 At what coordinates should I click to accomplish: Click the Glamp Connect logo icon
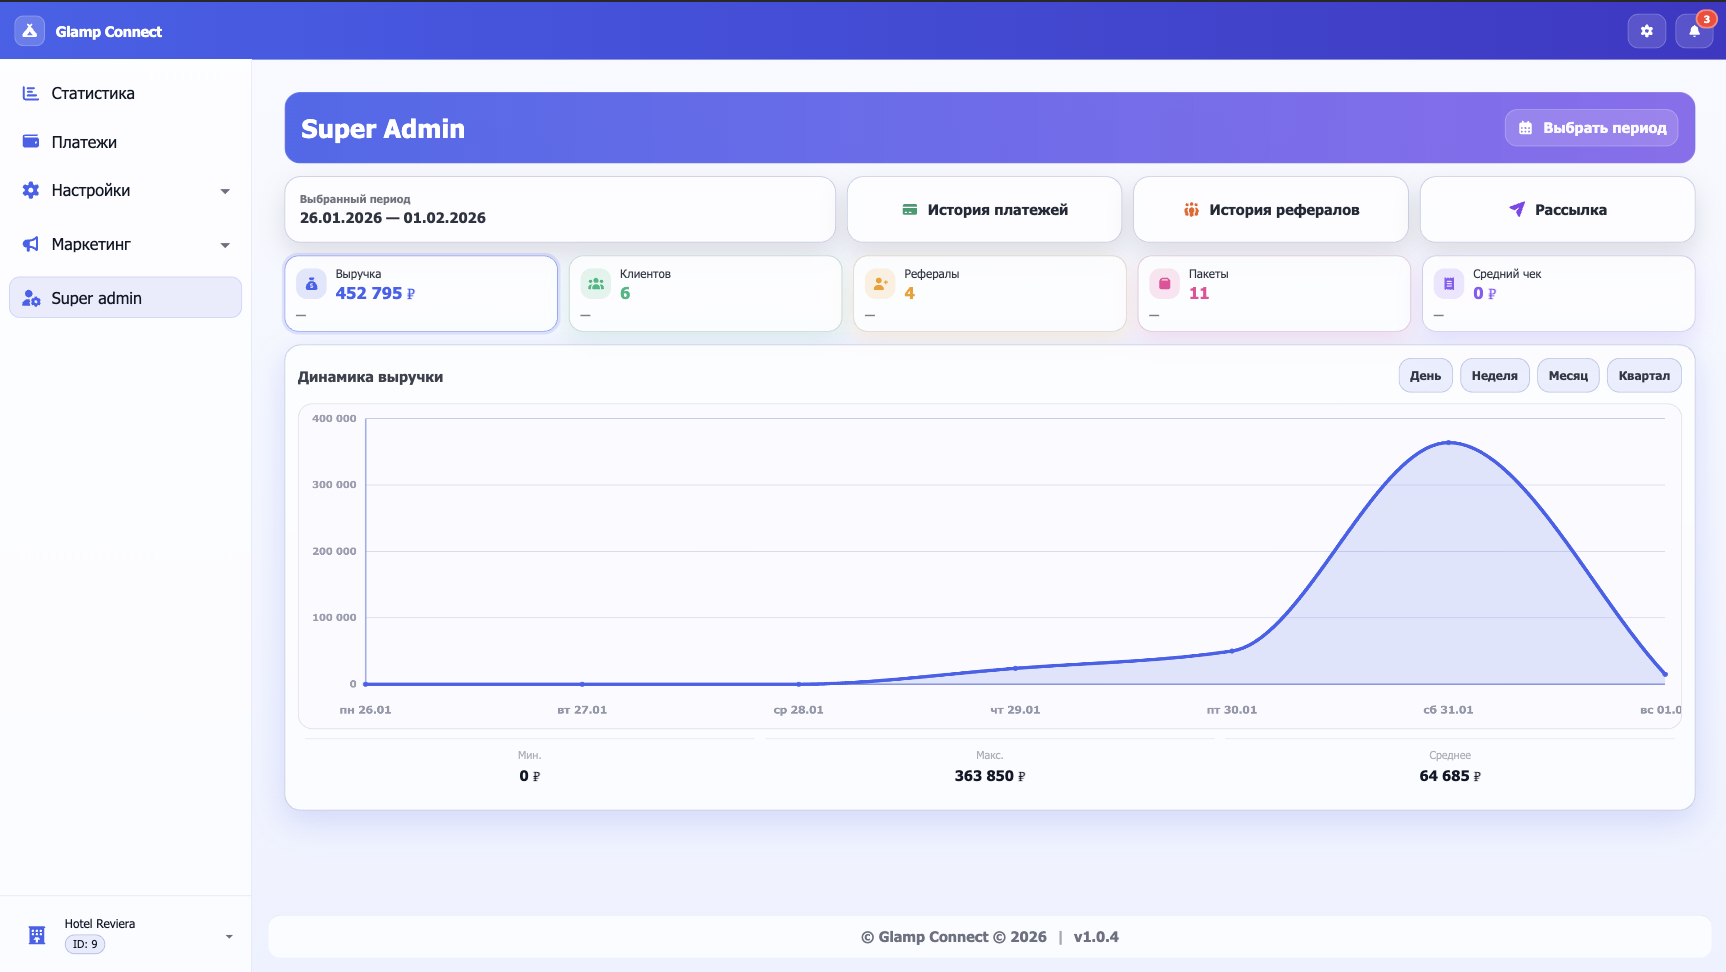coord(28,30)
